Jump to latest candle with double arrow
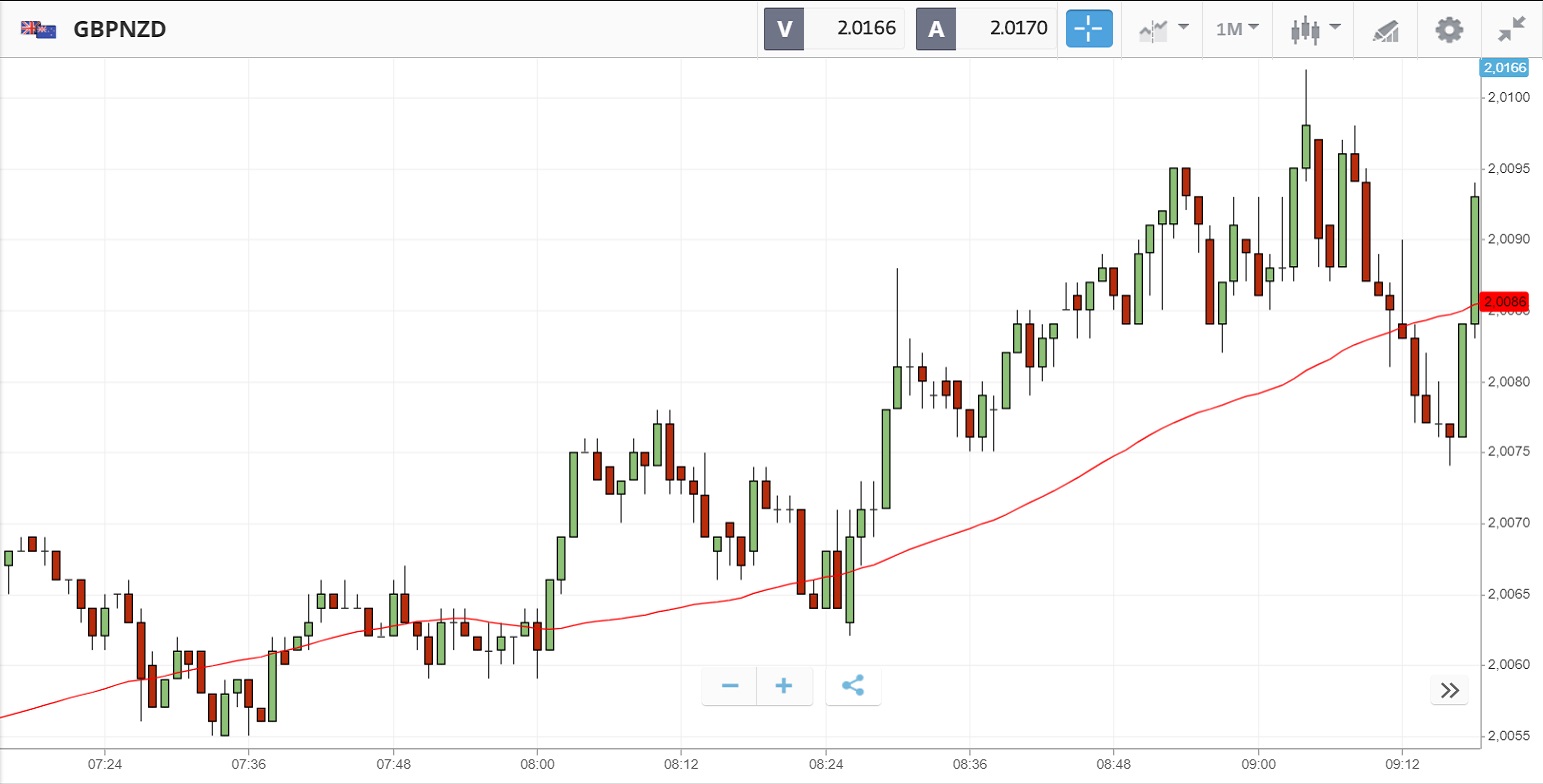Image resolution: width=1543 pixels, height=784 pixels. tap(1449, 689)
